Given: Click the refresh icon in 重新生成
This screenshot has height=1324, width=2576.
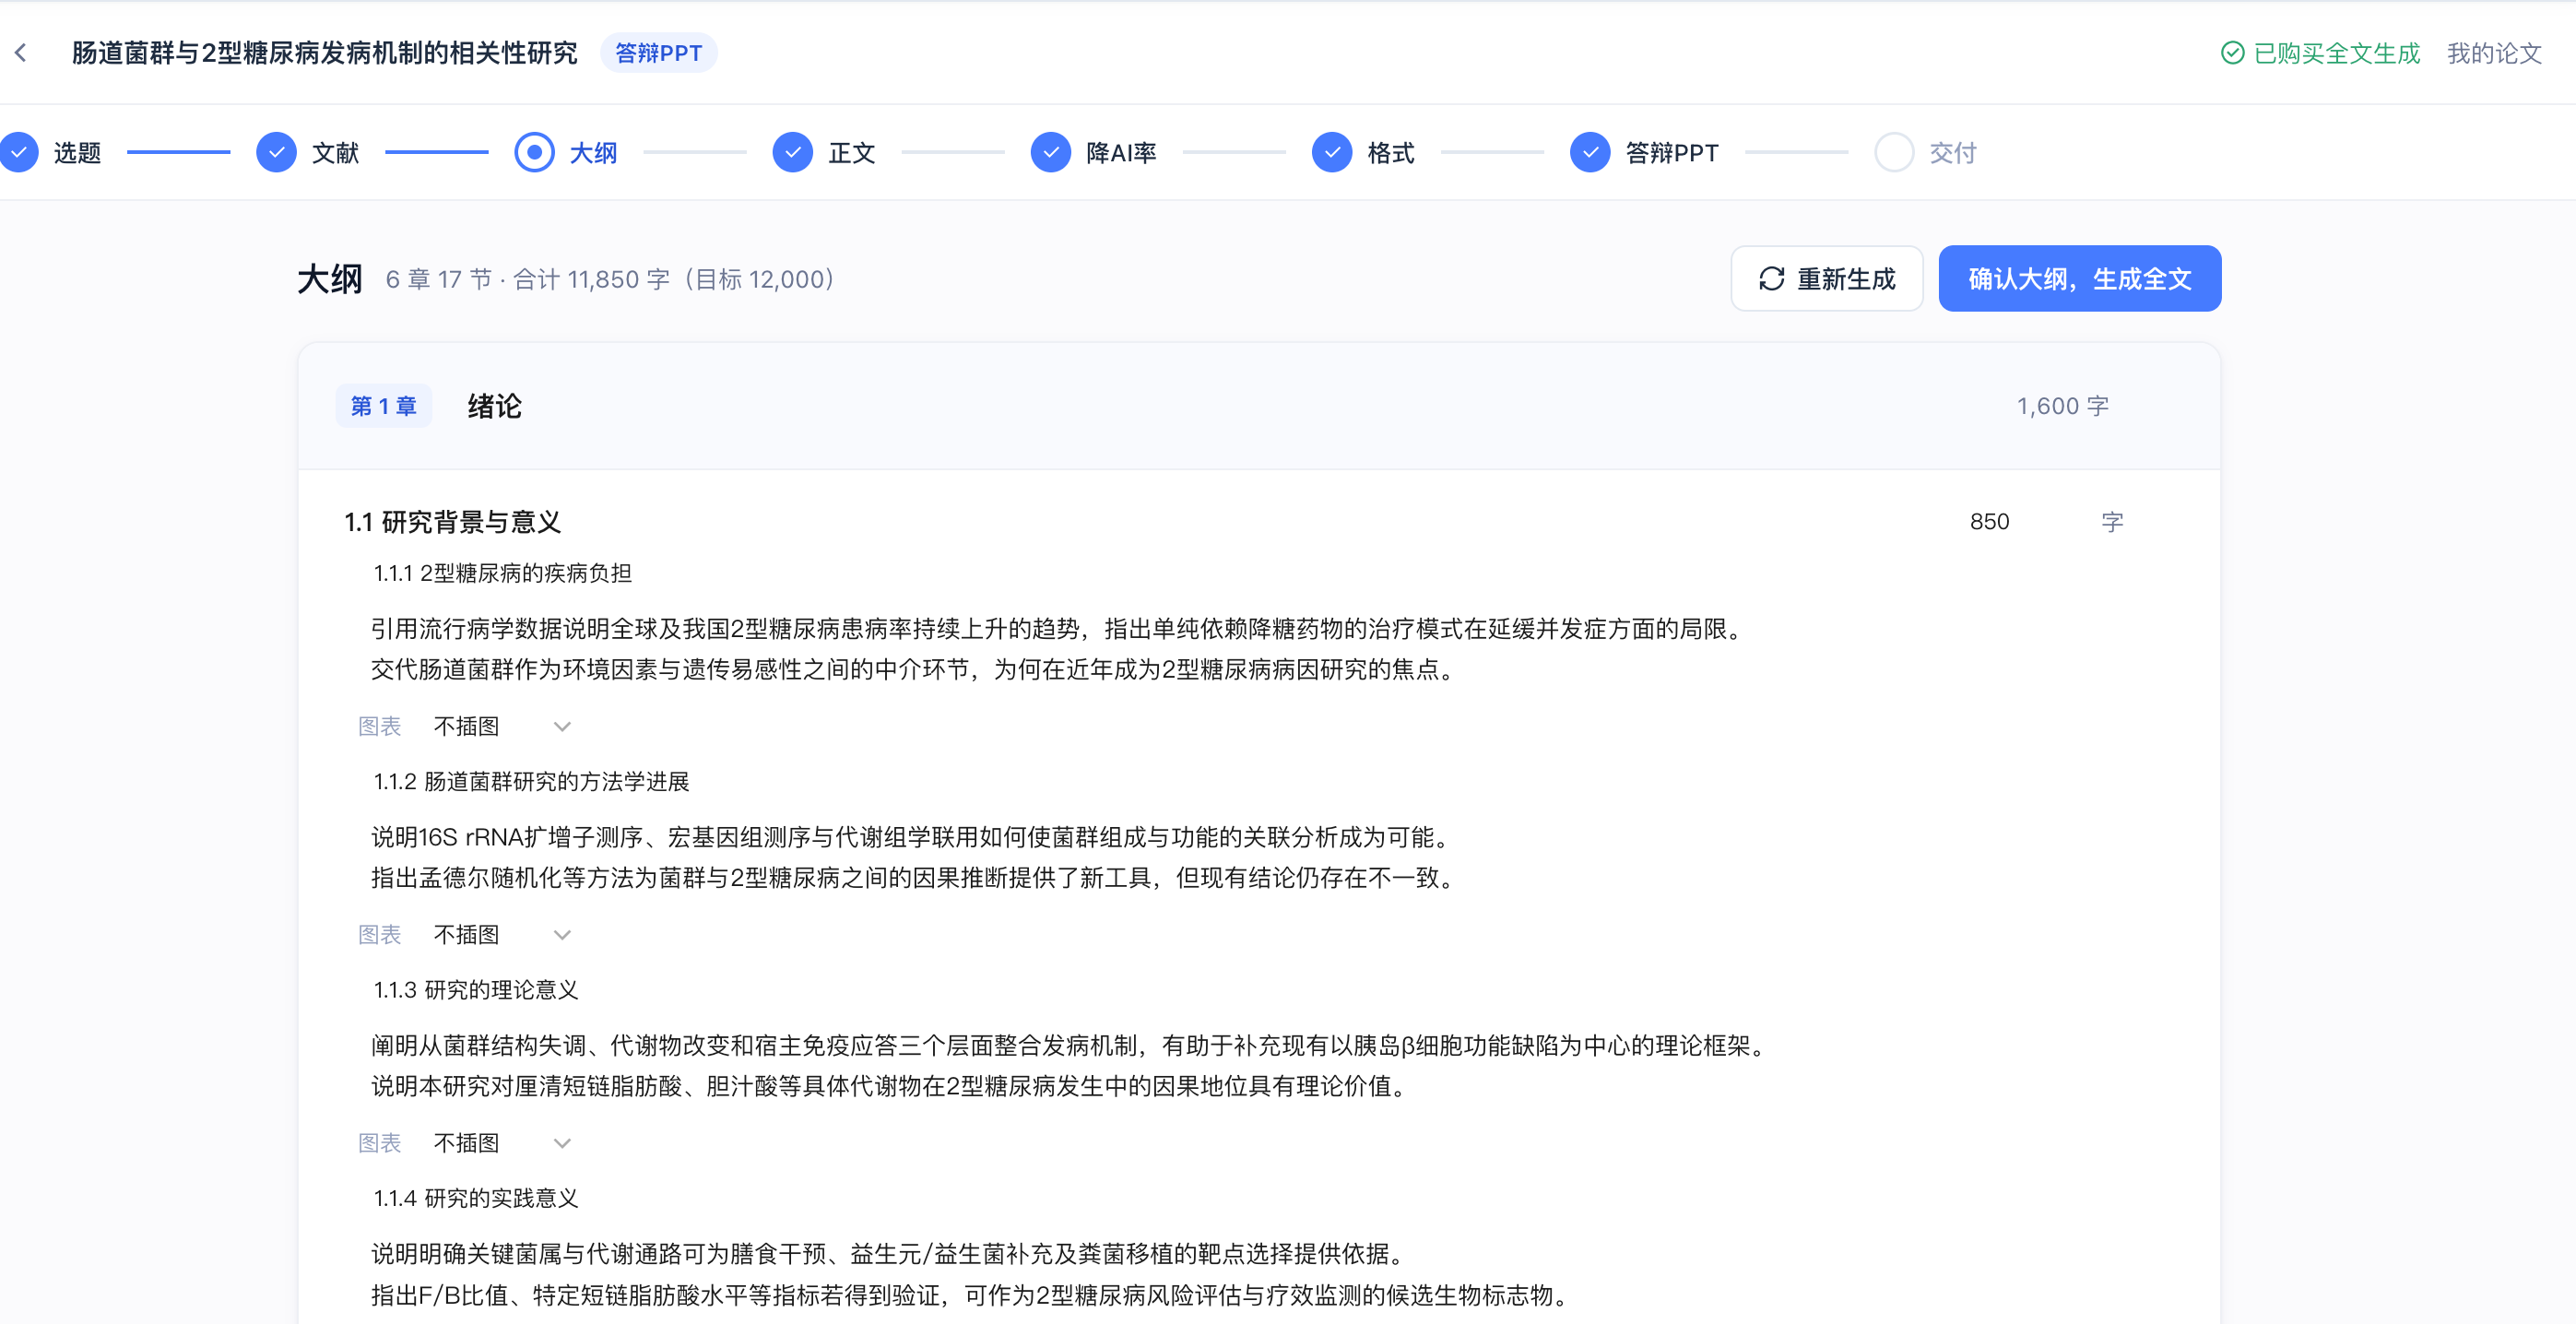Looking at the screenshot, I should pos(1771,279).
